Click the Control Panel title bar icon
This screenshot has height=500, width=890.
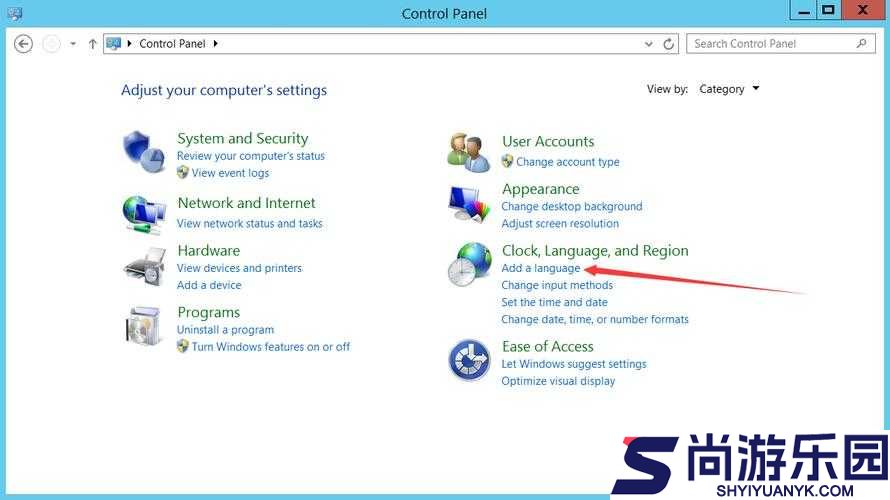pos(15,13)
